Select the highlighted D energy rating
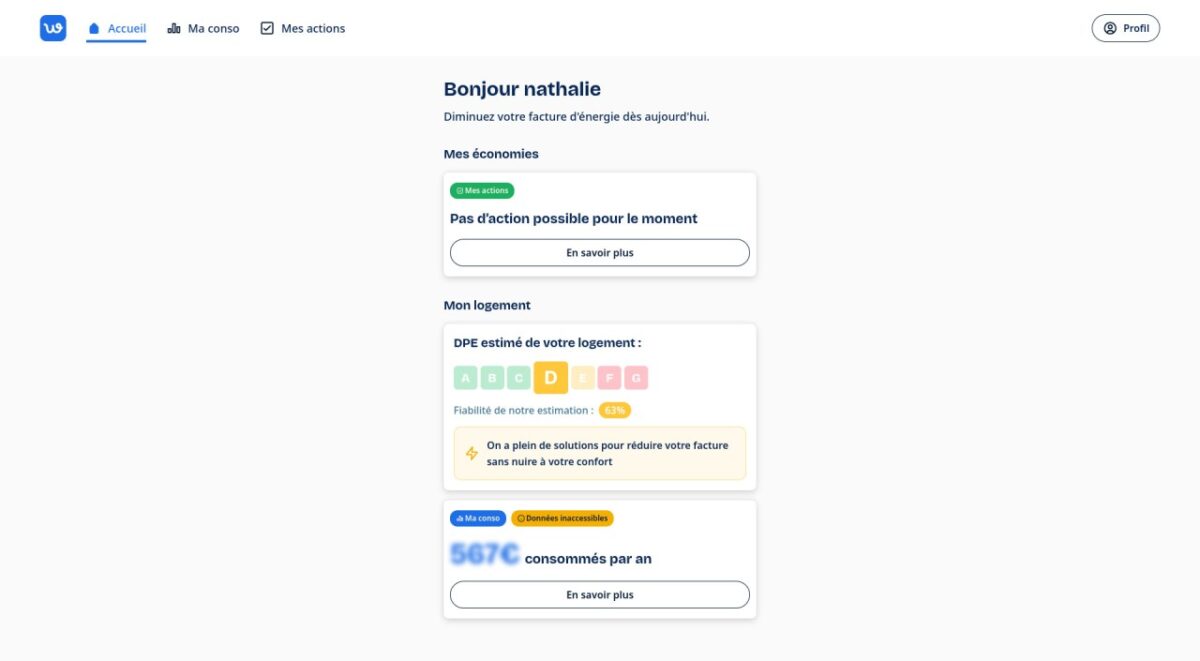The width and height of the screenshot is (1200, 661). tap(551, 378)
